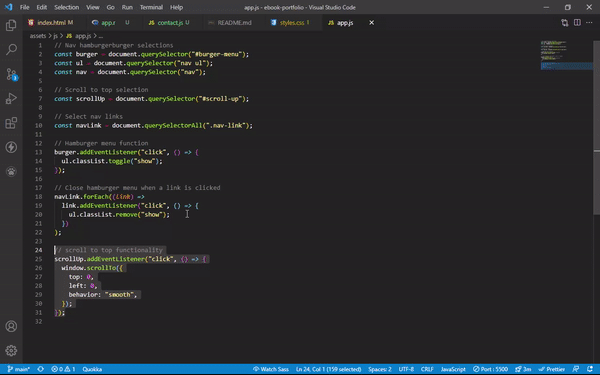Viewport: 600px width, 375px height.
Task: Click the querySelectorAll call on line 10
Action: pos(173,126)
